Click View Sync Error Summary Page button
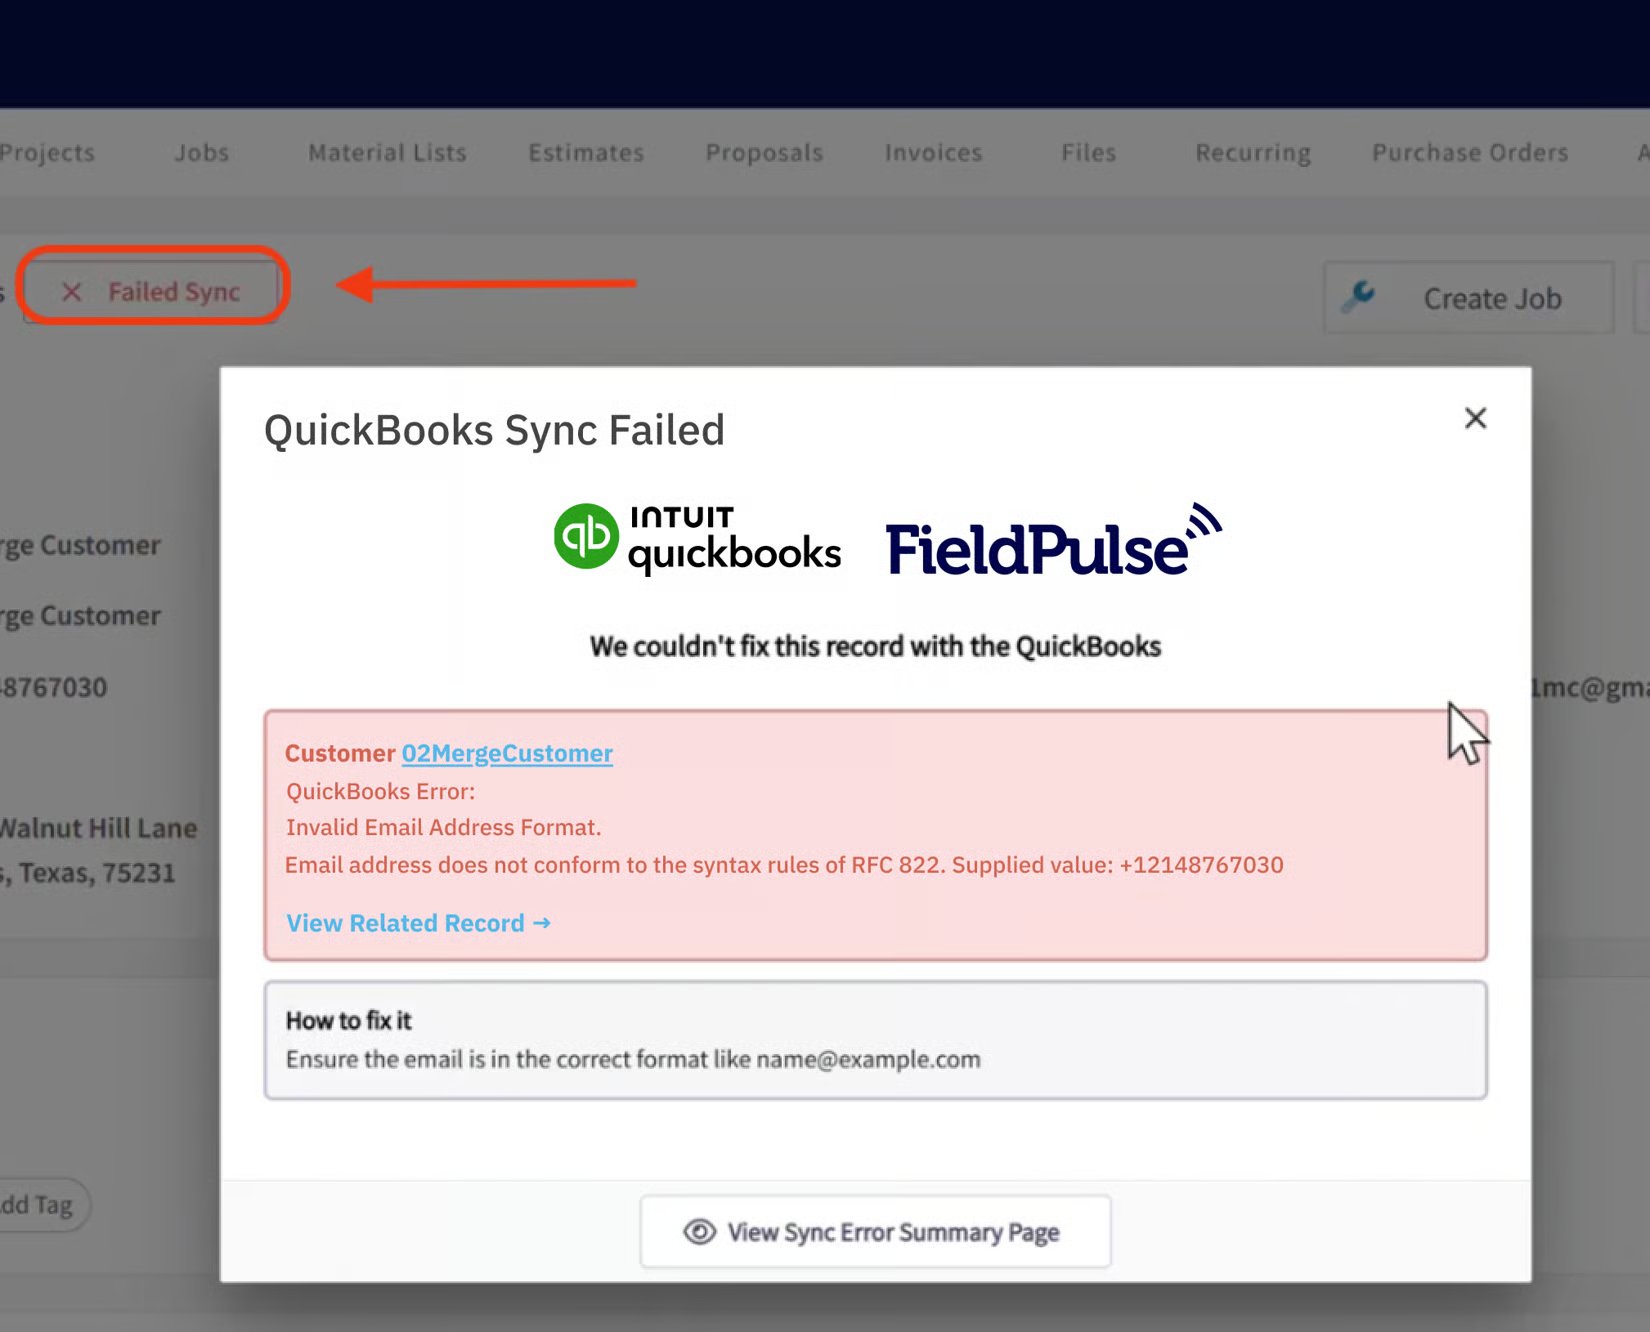Viewport: 1650px width, 1332px height. [x=875, y=1231]
